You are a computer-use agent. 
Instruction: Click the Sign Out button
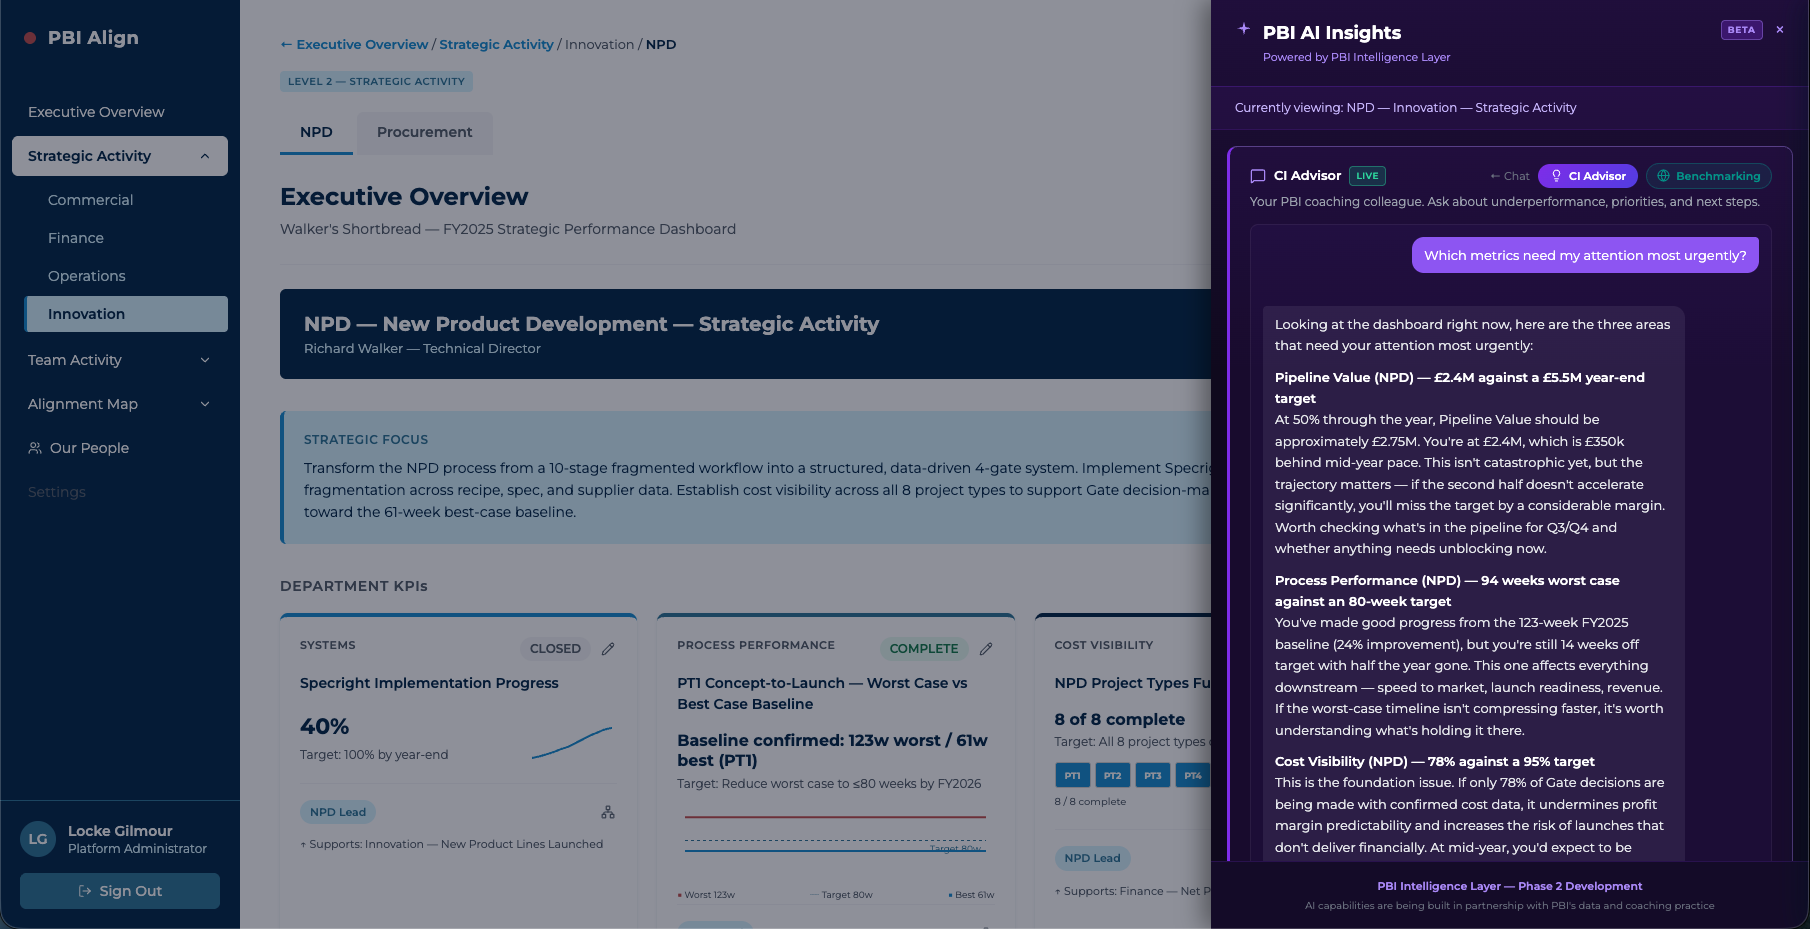(x=120, y=891)
